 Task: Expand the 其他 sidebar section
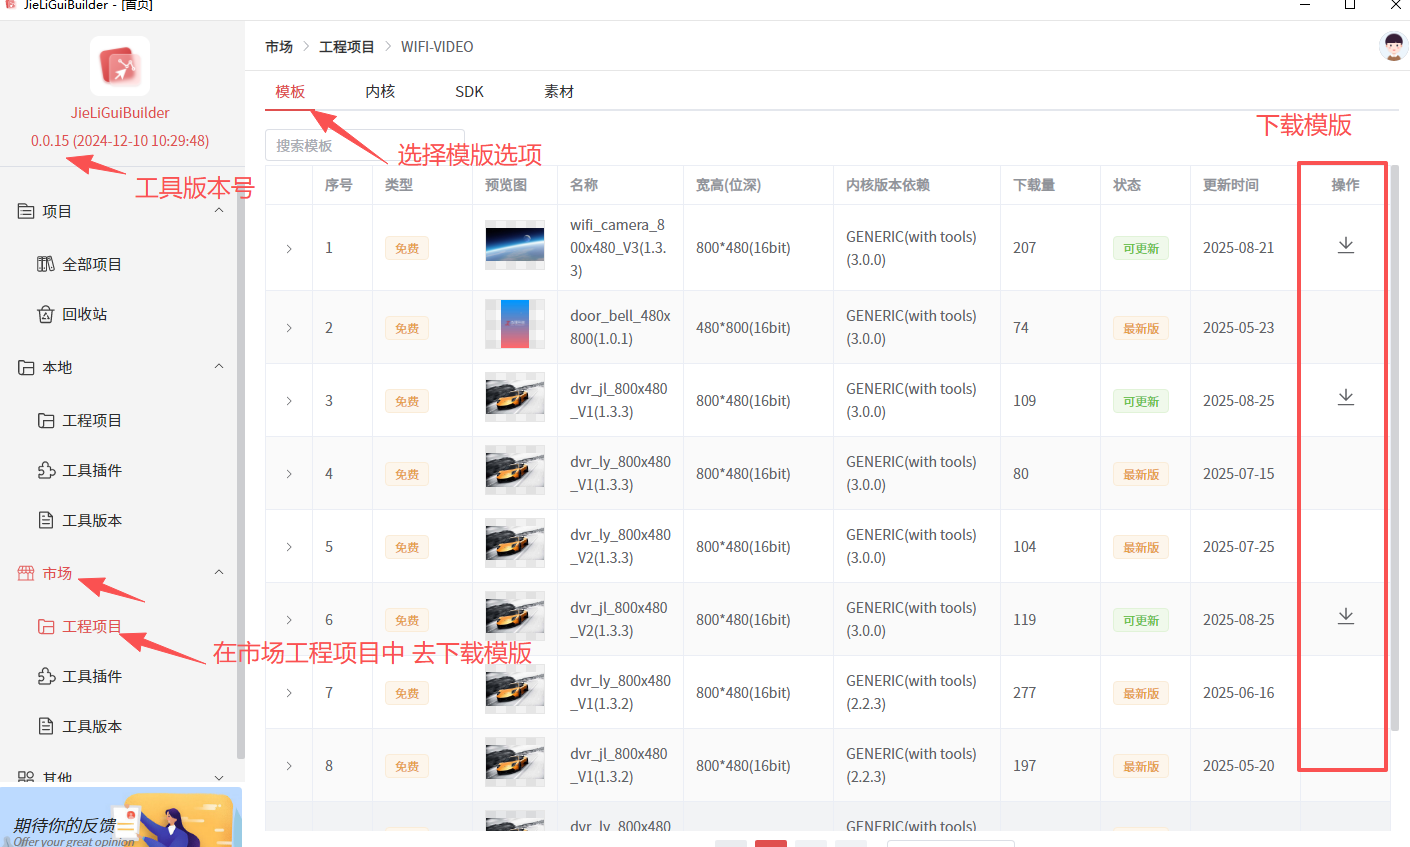click(219, 777)
